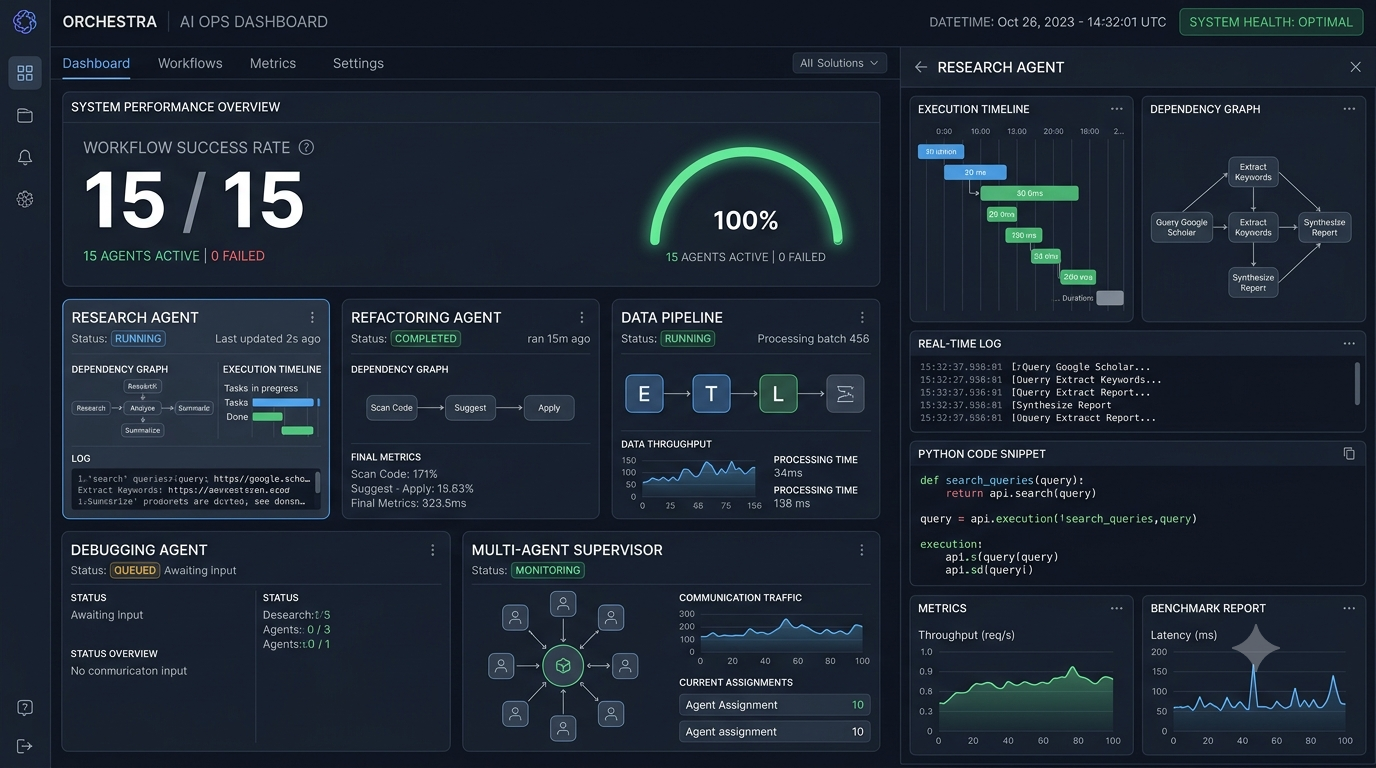This screenshot has height=768, width=1376.
Task: Open Metrics panel options
Action: pyautogui.click(x=1117, y=608)
